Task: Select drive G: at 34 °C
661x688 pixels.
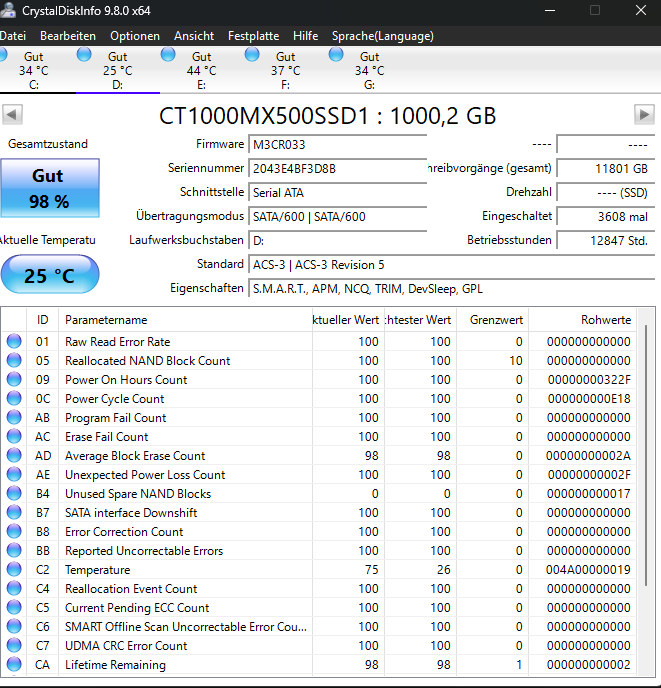Action: [369, 70]
